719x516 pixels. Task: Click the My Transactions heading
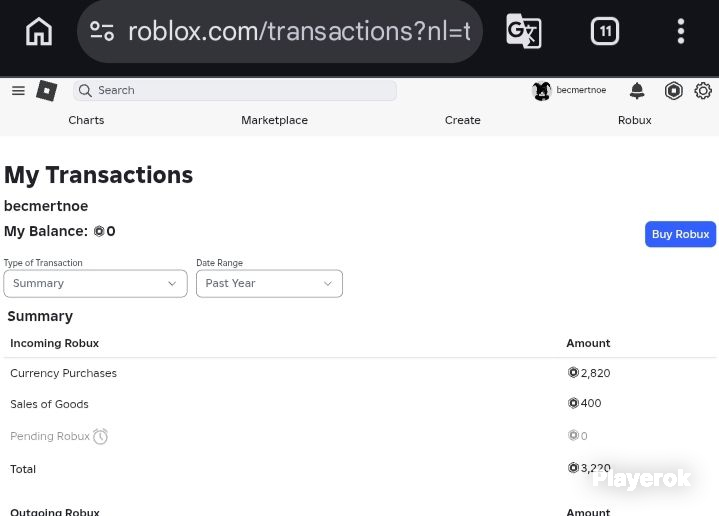pos(99,175)
